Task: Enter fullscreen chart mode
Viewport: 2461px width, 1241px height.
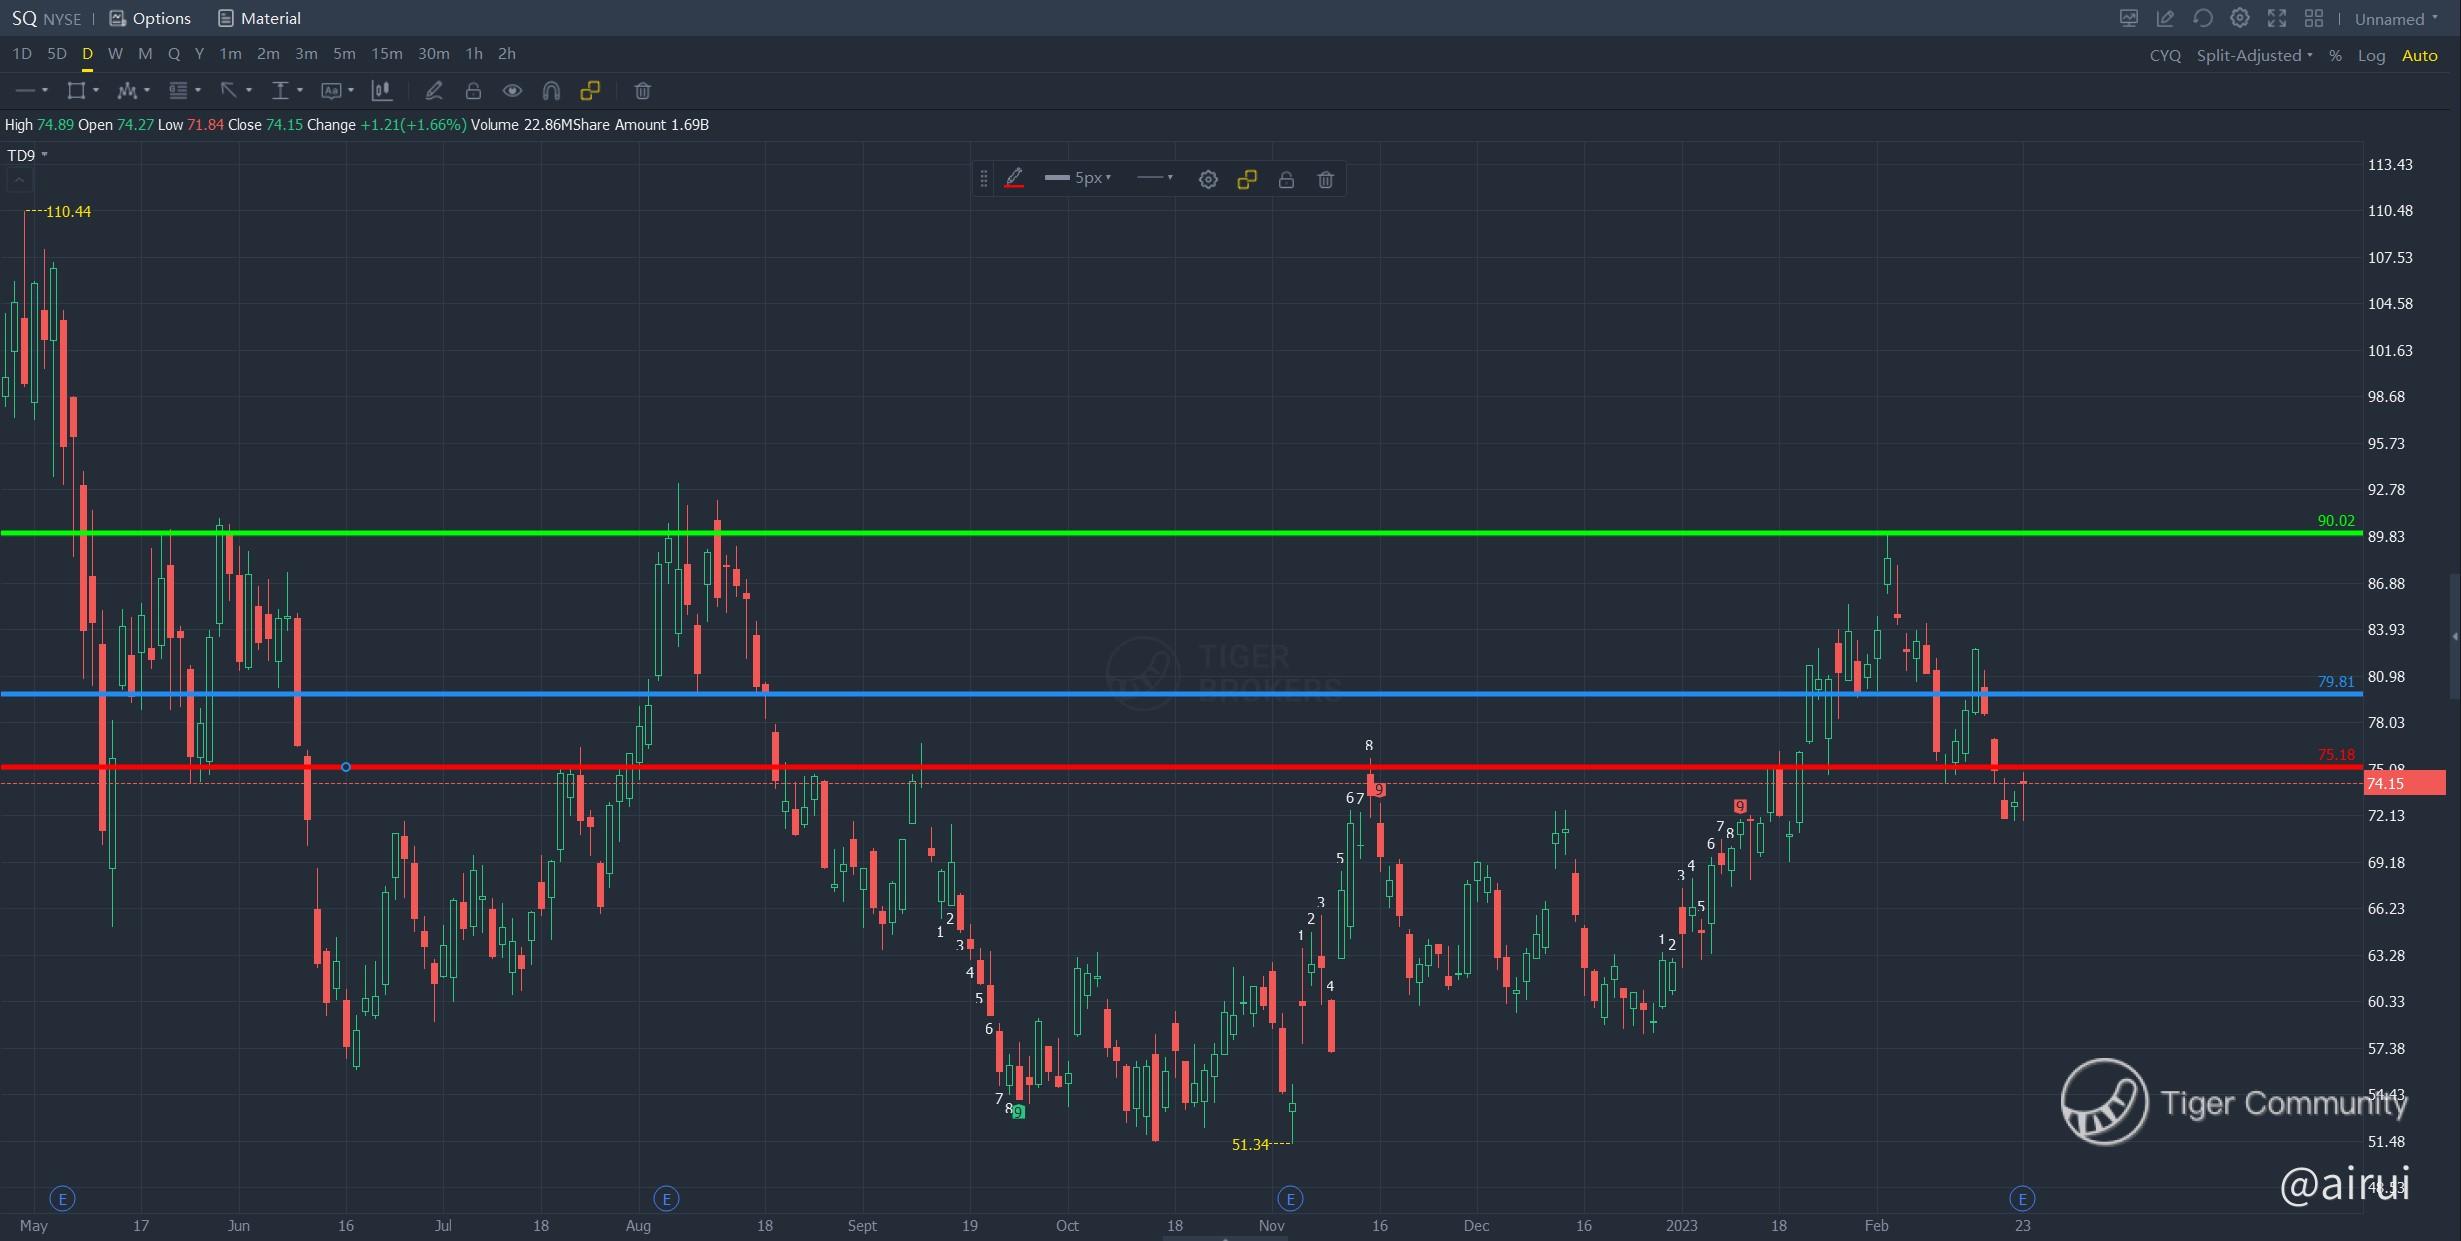Action: click(2277, 18)
